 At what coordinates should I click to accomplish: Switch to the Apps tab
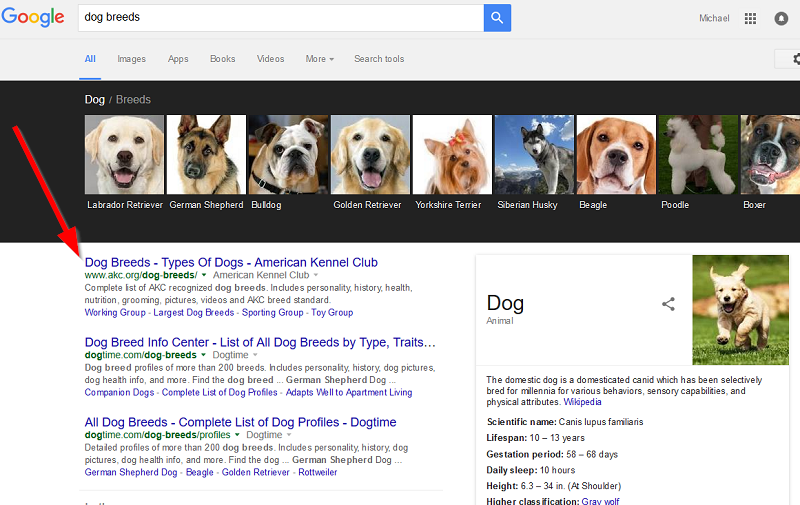(178, 59)
